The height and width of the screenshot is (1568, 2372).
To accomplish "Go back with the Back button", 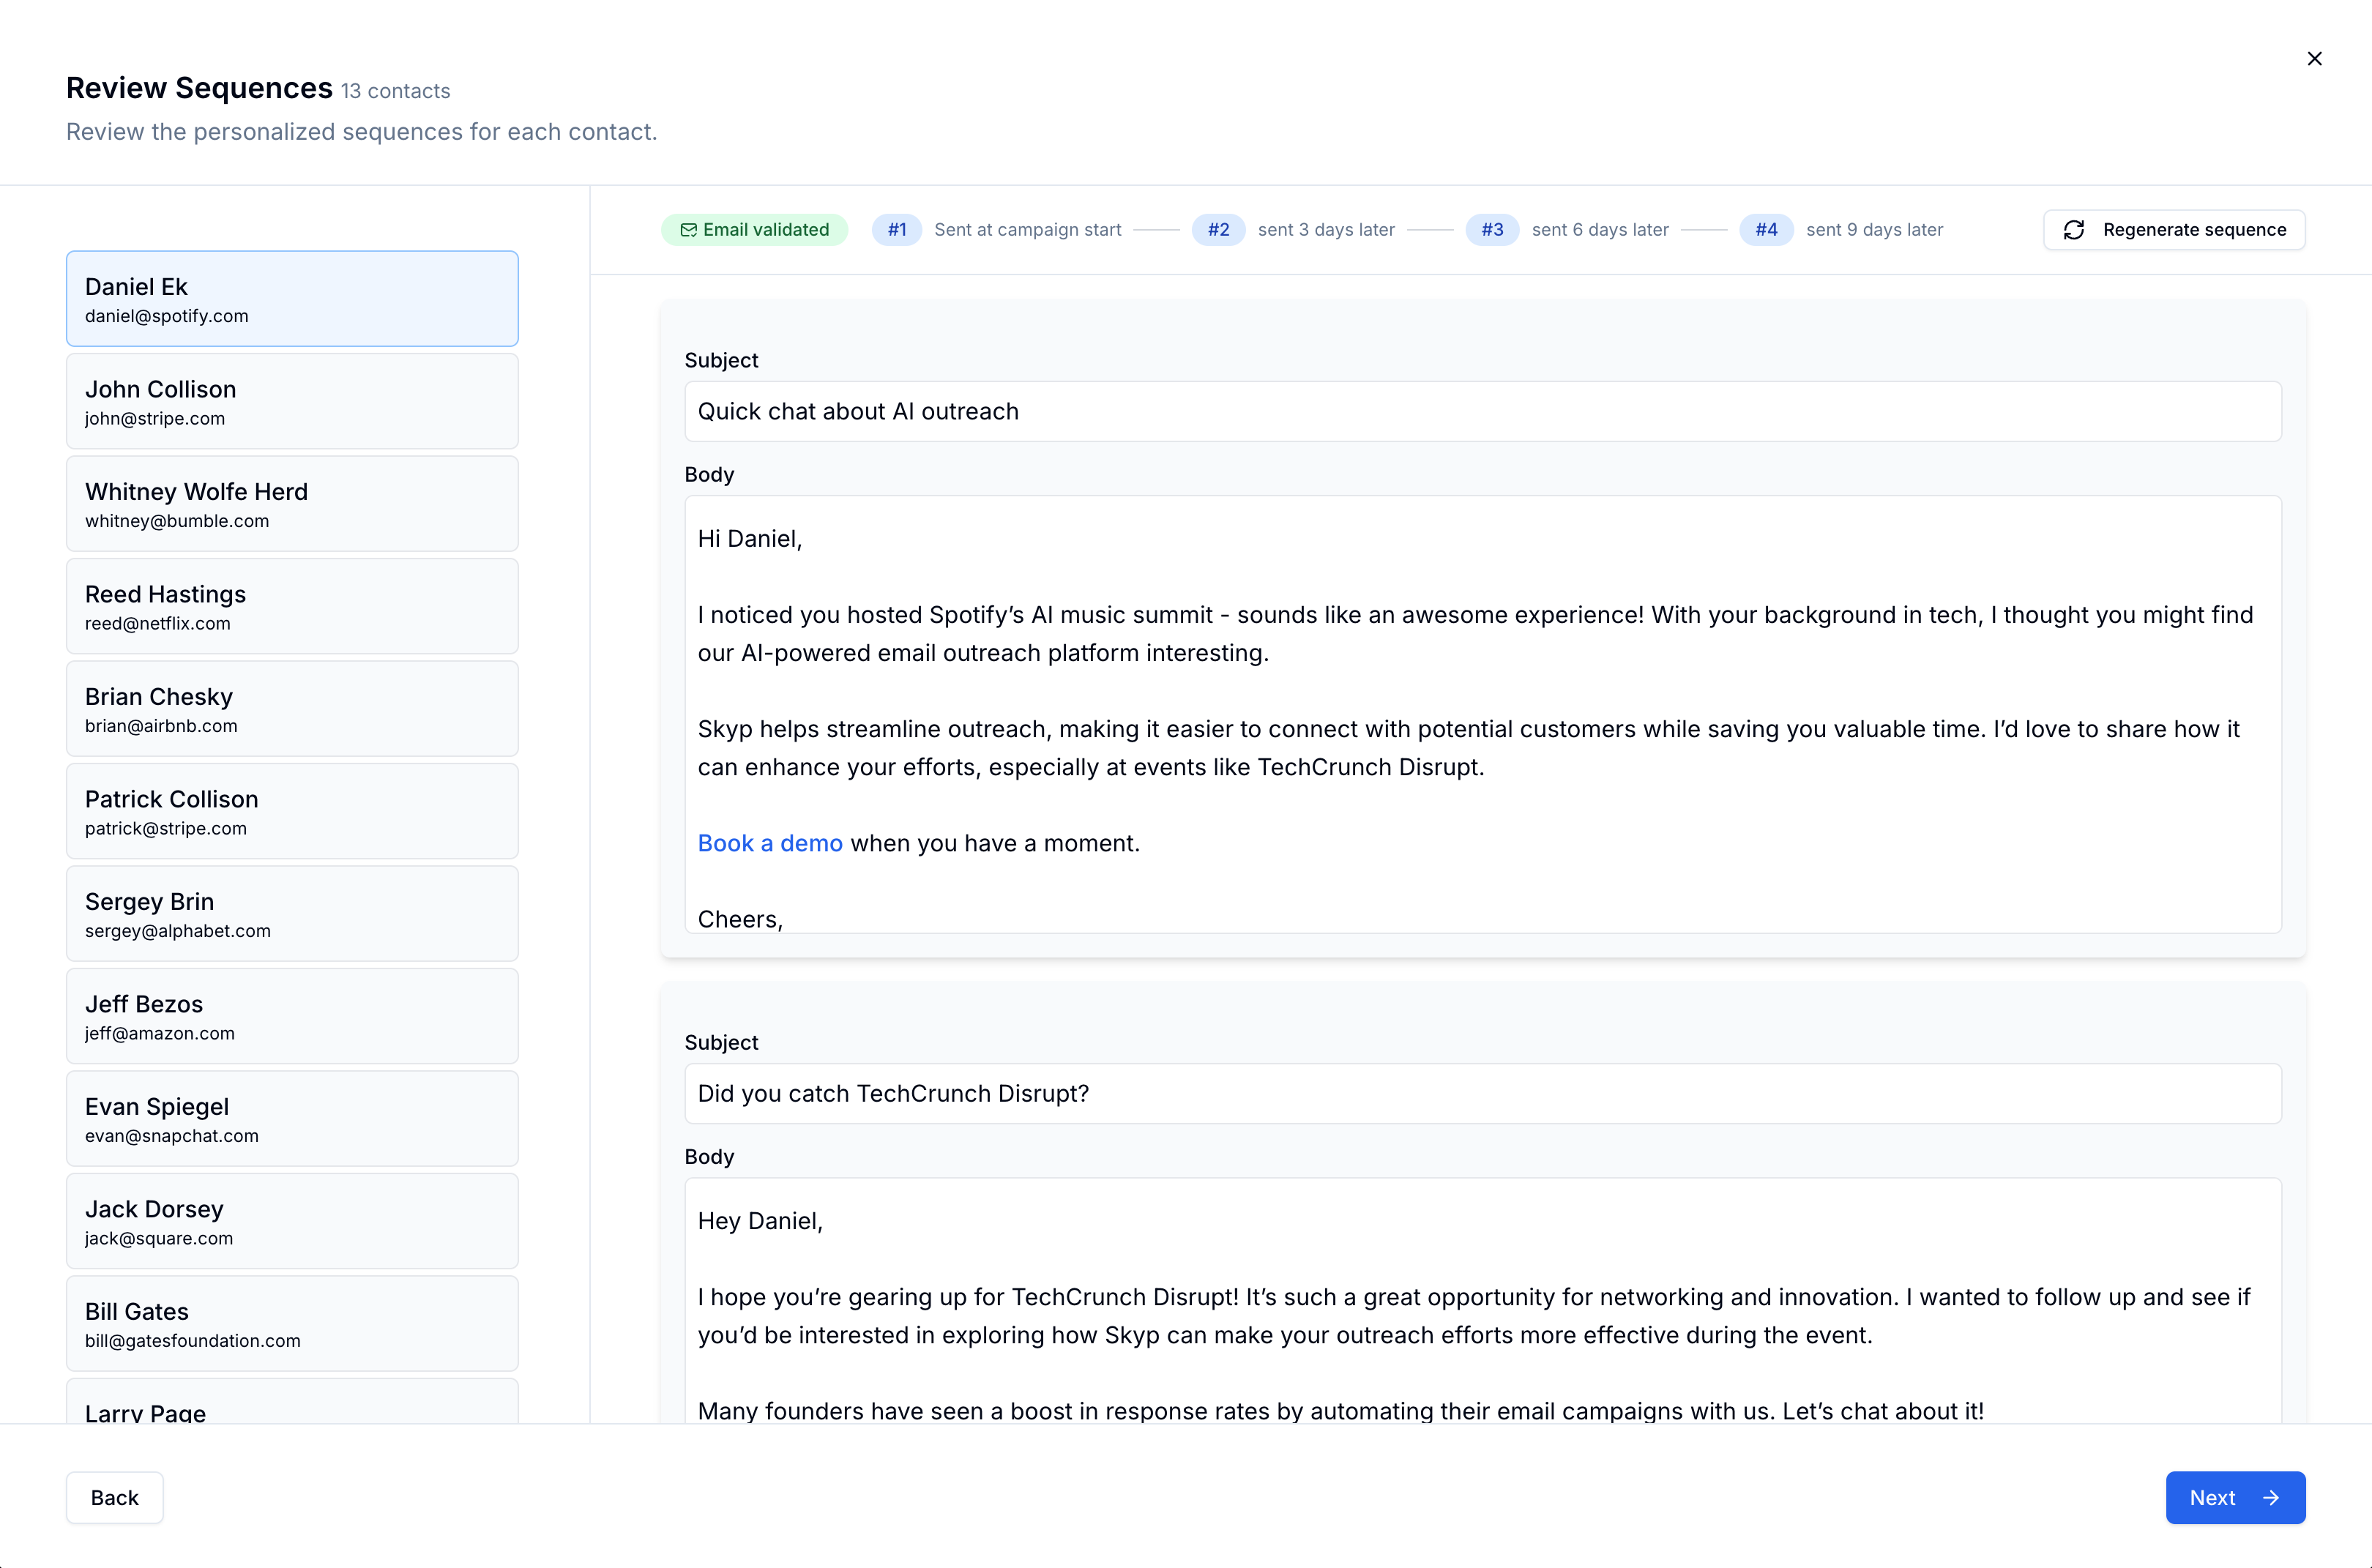I will click(x=114, y=1498).
